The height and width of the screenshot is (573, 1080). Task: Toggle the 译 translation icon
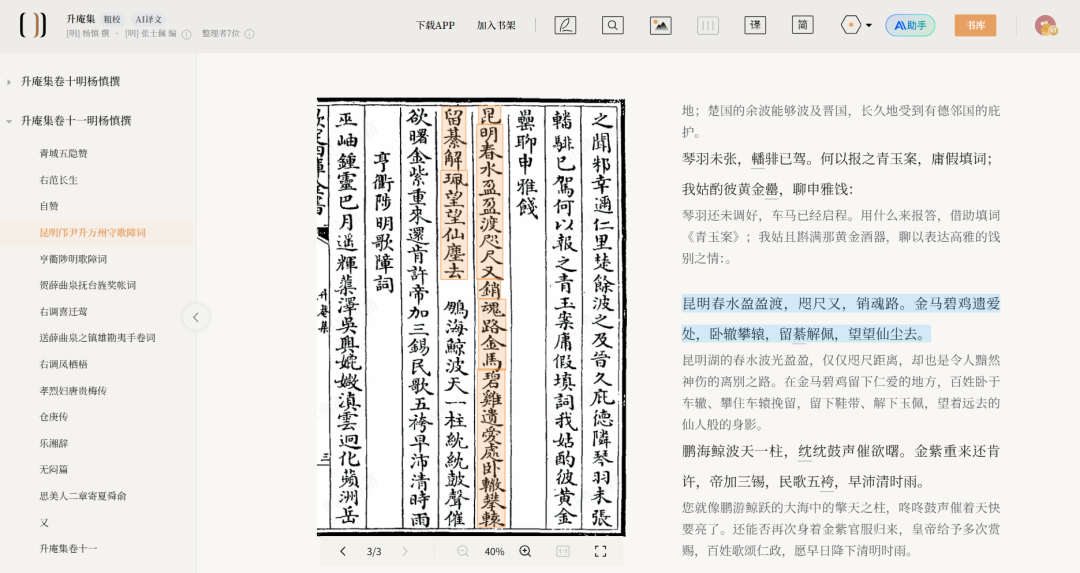pyautogui.click(x=756, y=25)
